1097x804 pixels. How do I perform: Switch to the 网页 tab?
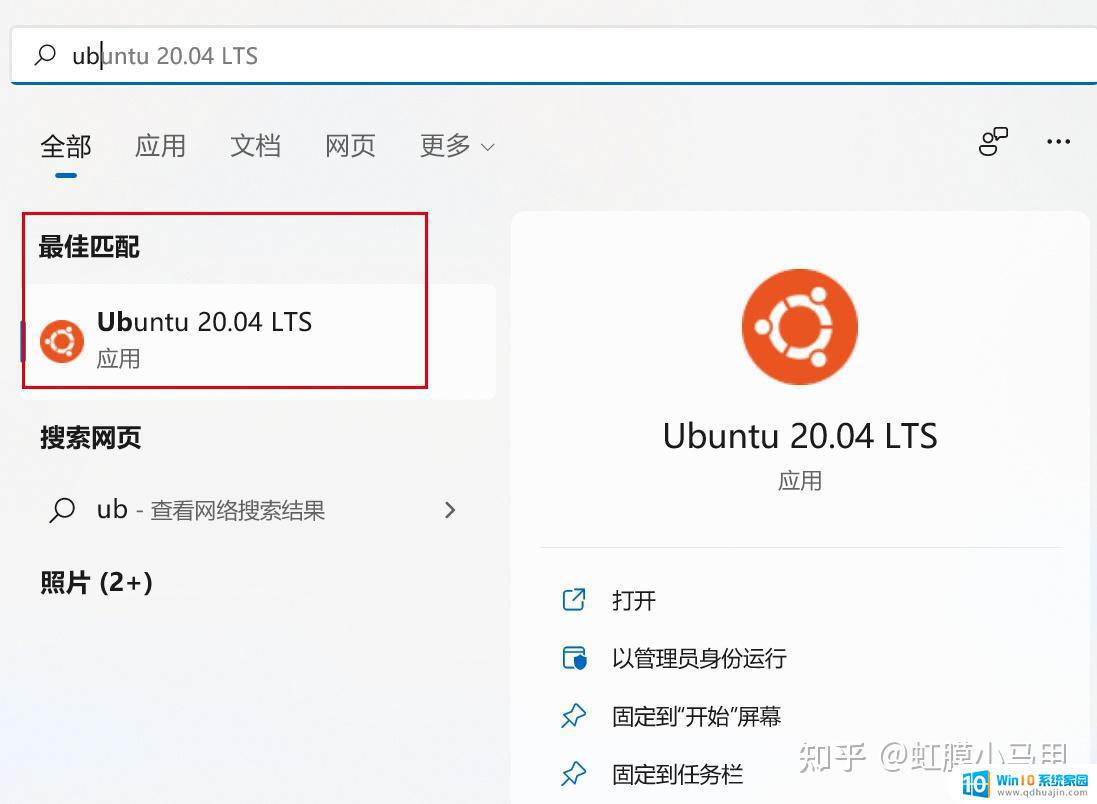[x=350, y=146]
